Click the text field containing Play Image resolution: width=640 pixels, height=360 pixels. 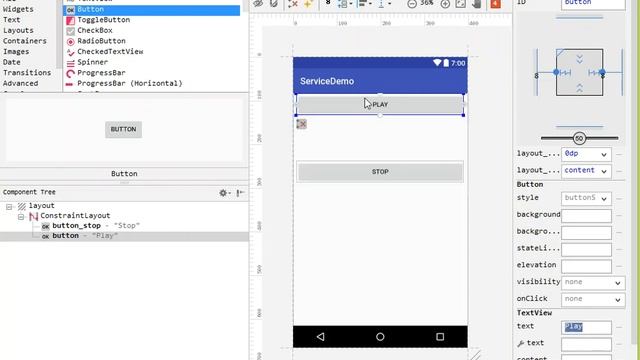[x=586, y=327]
